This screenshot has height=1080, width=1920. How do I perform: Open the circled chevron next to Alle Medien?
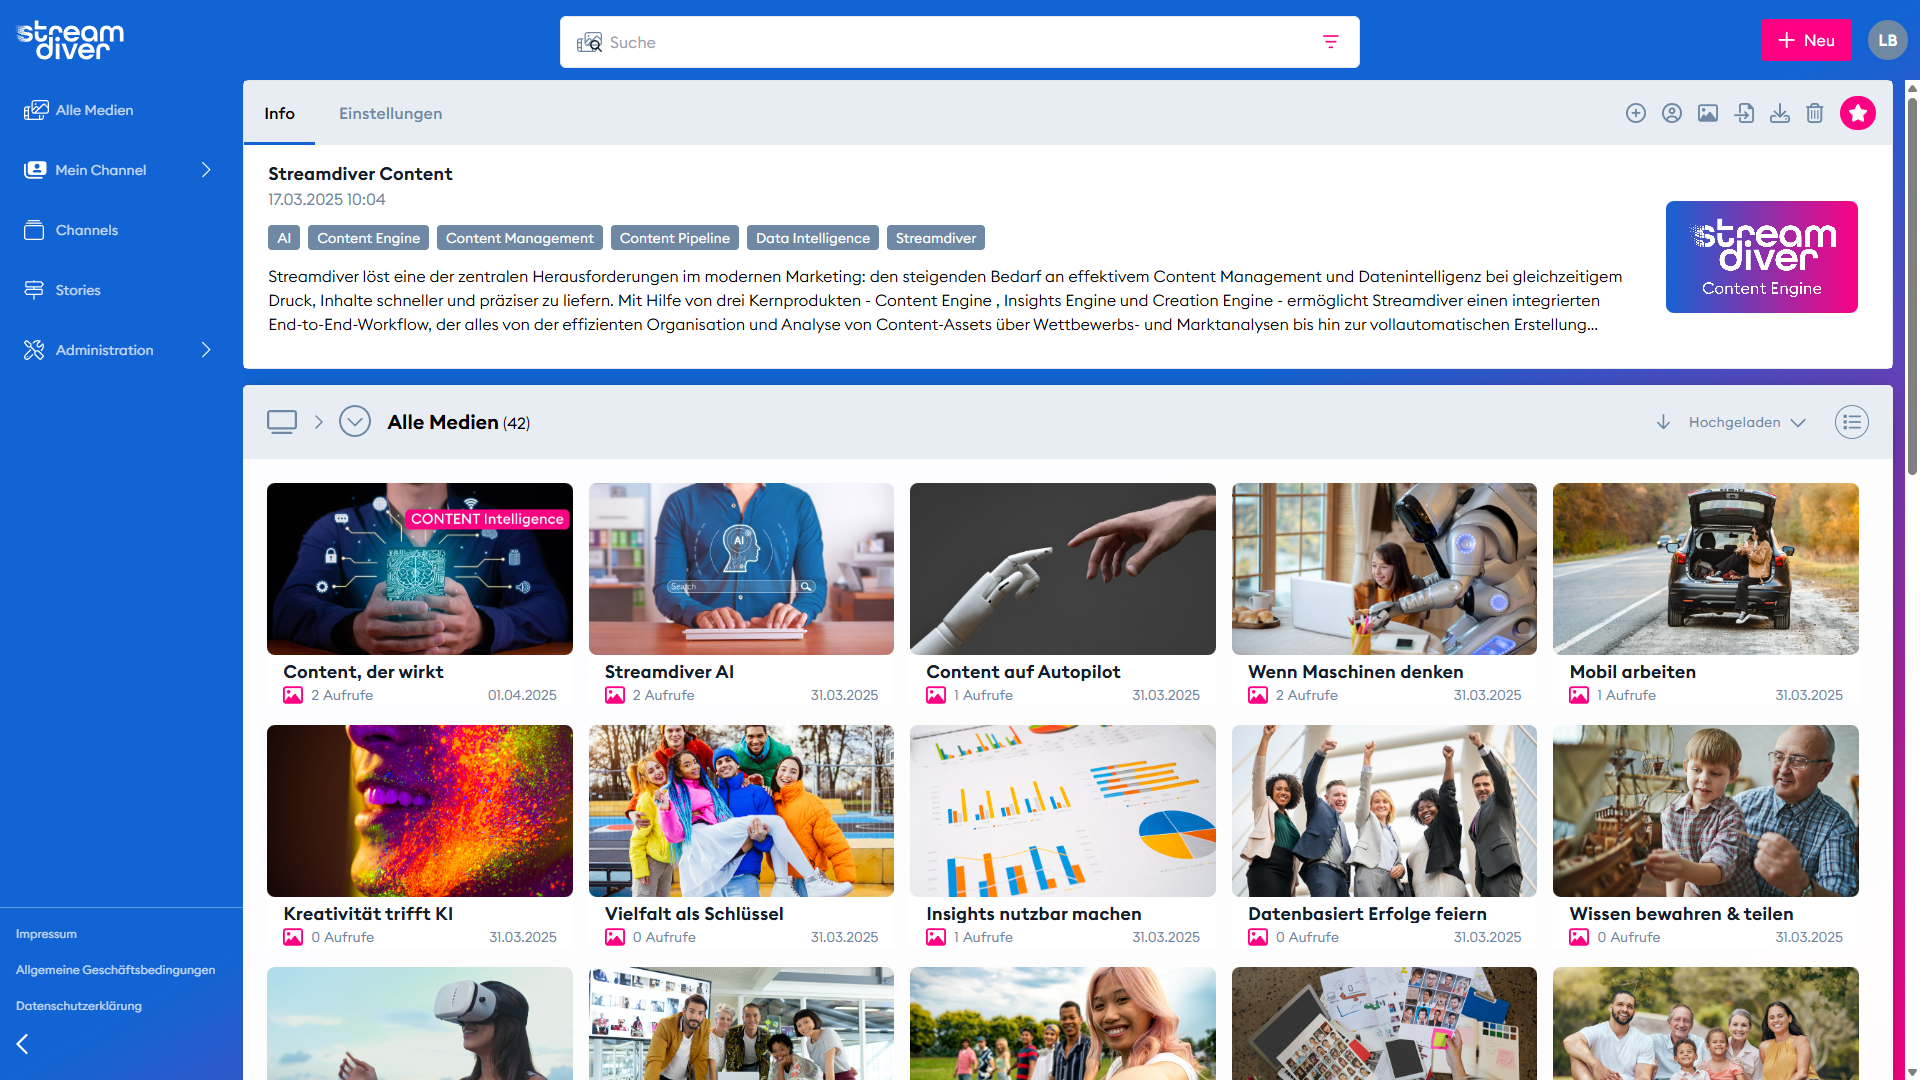[355, 422]
